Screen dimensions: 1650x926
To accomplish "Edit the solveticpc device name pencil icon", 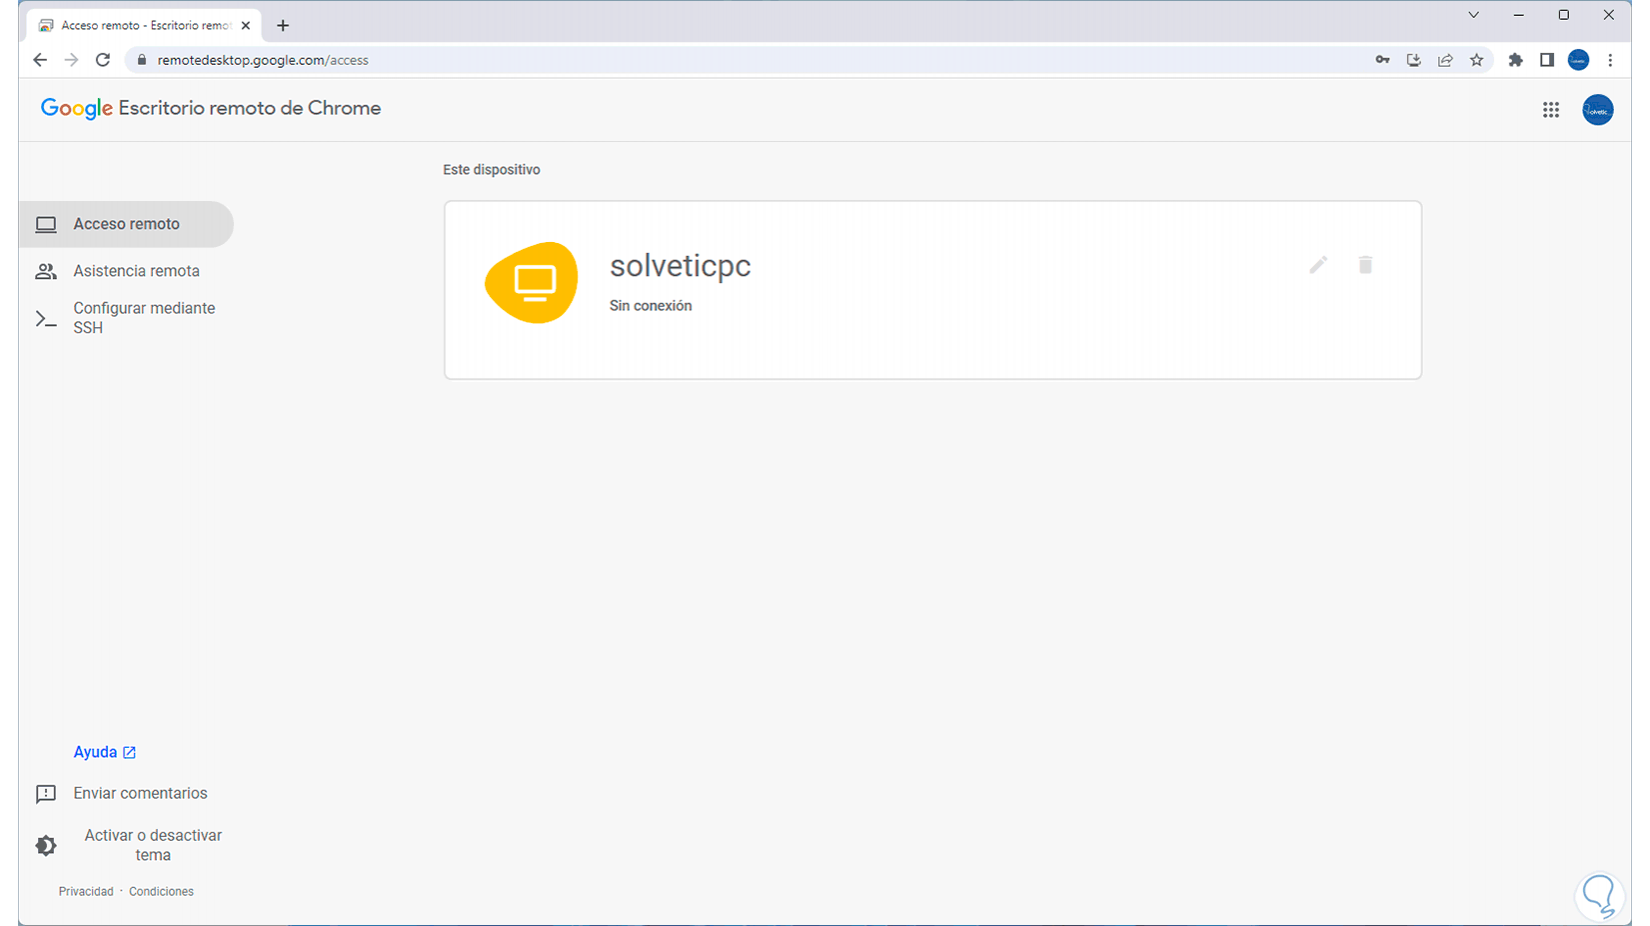I will click(x=1318, y=265).
